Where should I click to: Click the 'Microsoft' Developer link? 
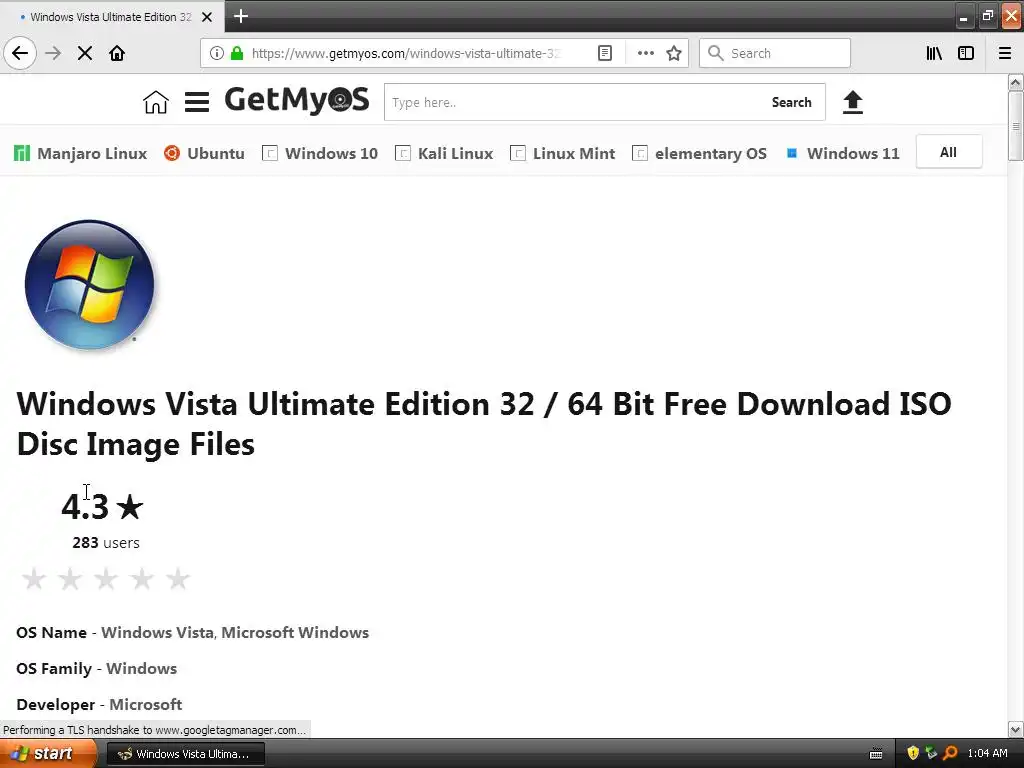[146, 704]
